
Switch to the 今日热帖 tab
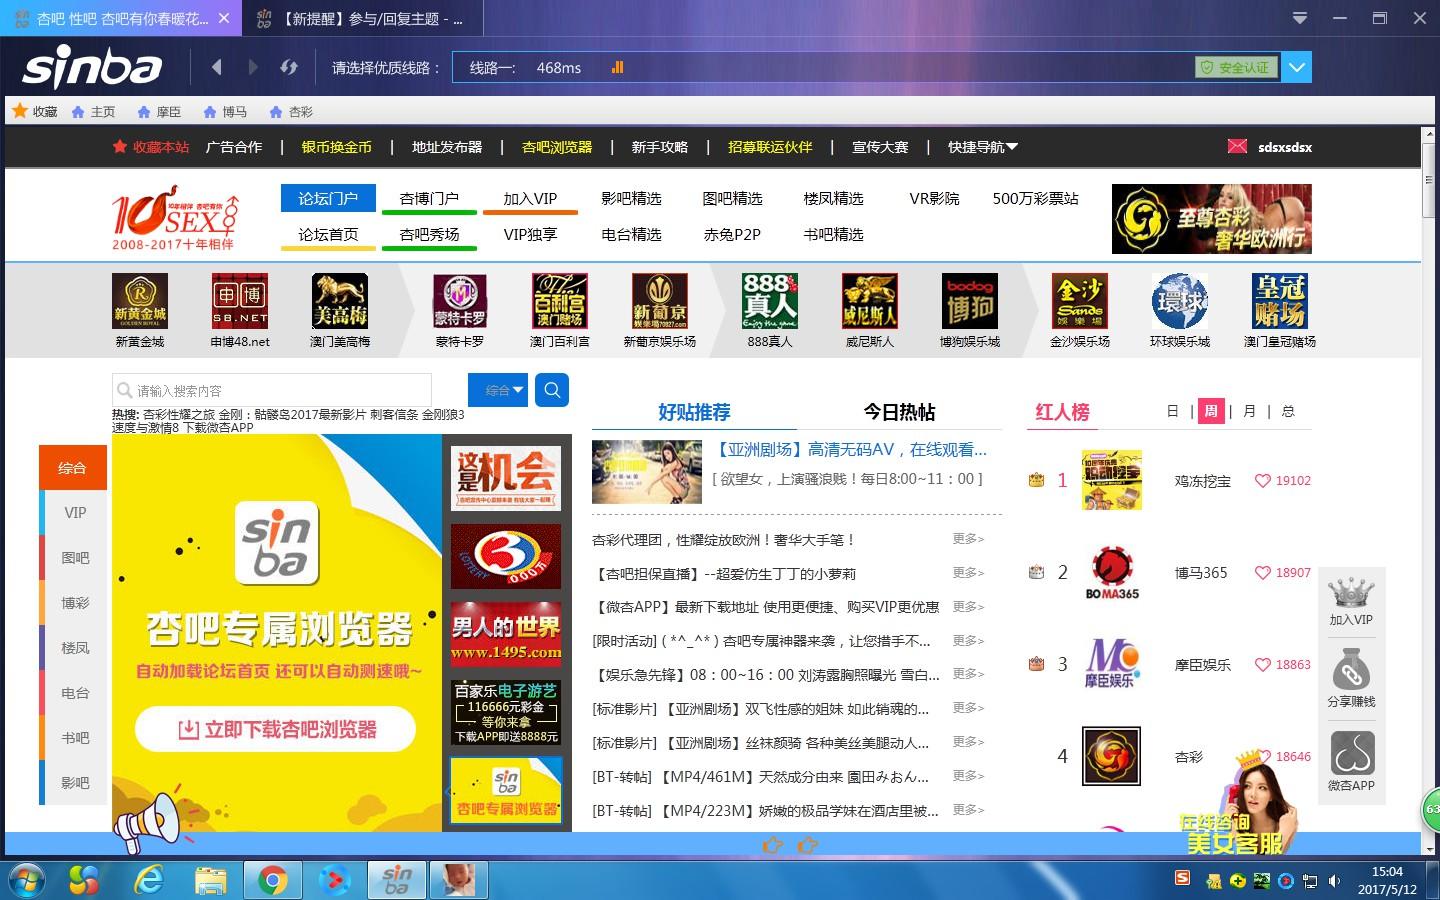[899, 412]
